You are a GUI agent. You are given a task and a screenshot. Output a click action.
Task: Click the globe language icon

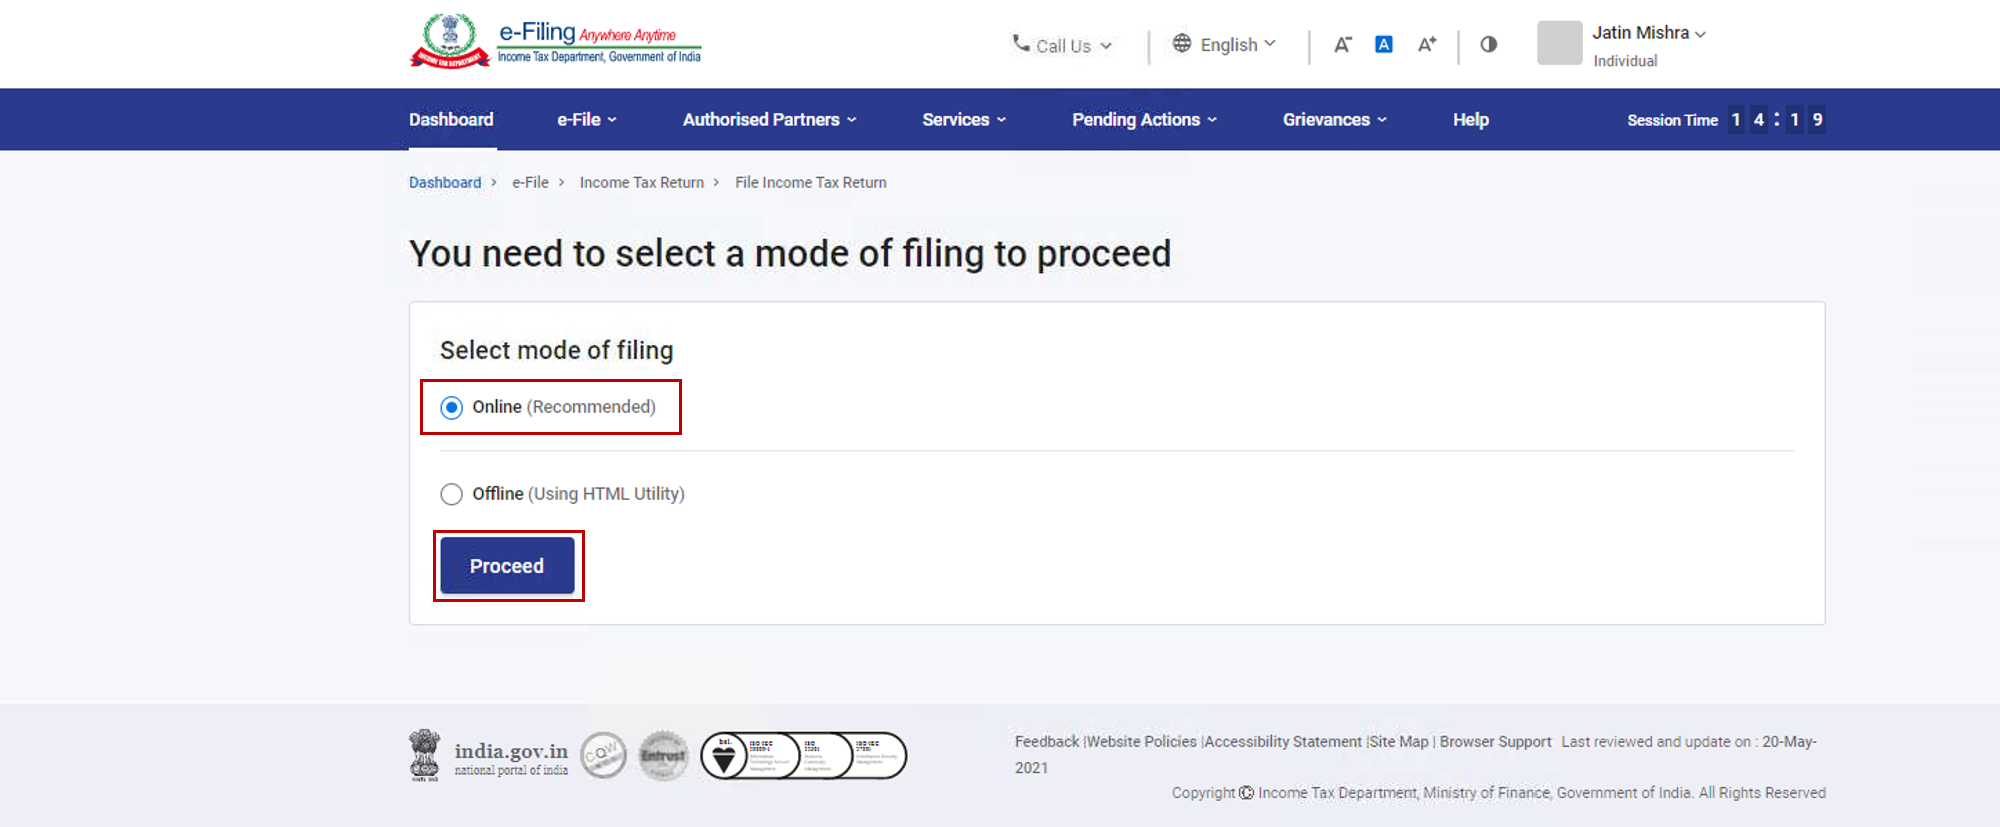click(1182, 43)
